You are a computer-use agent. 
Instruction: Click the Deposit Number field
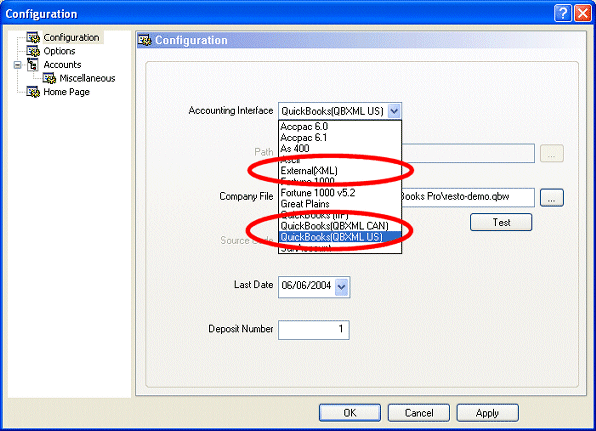314,330
